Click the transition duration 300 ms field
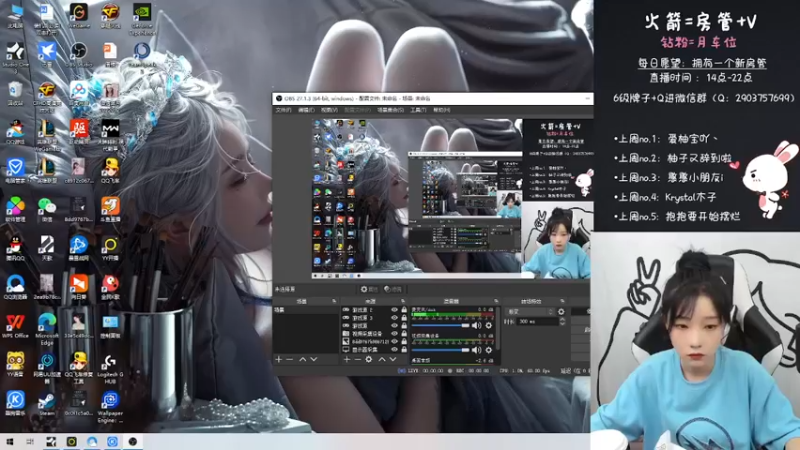800x450 pixels. click(x=537, y=321)
